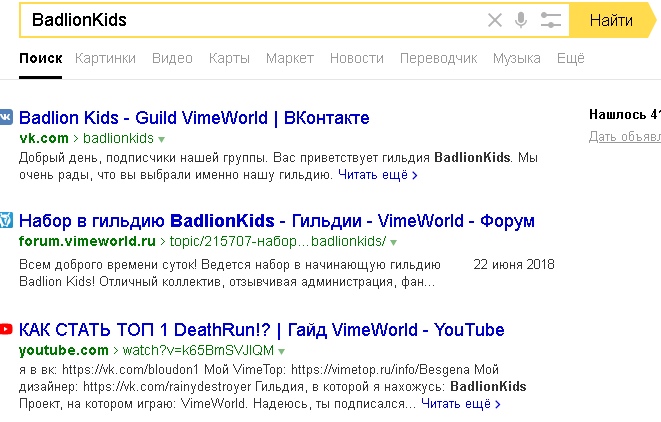Click the VK snippet starting Добрый день, подписчики
The width and height of the screenshot is (661, 422).
click(x=278, y=166)
